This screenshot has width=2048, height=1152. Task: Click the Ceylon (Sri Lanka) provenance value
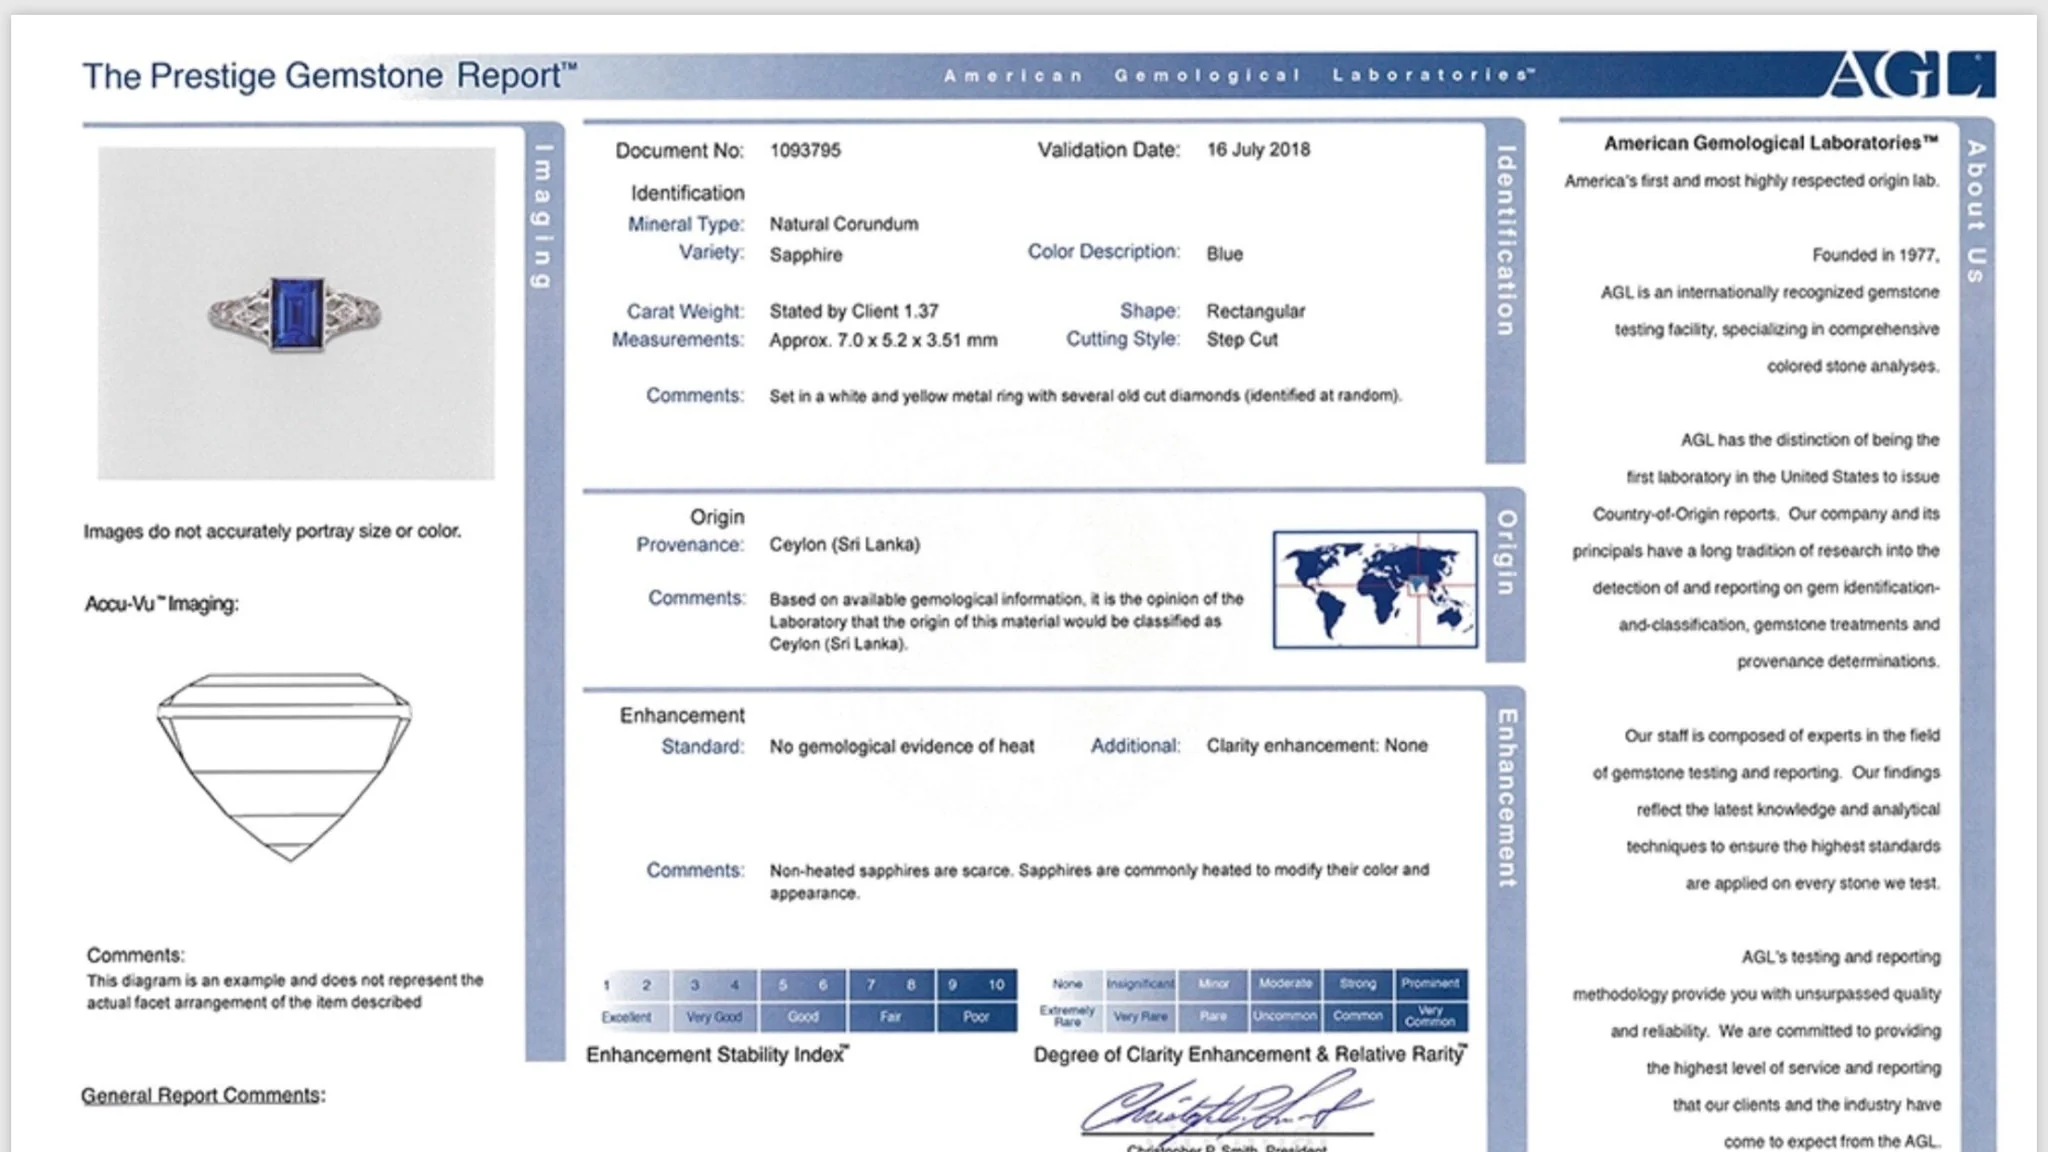tap(844, 545)
